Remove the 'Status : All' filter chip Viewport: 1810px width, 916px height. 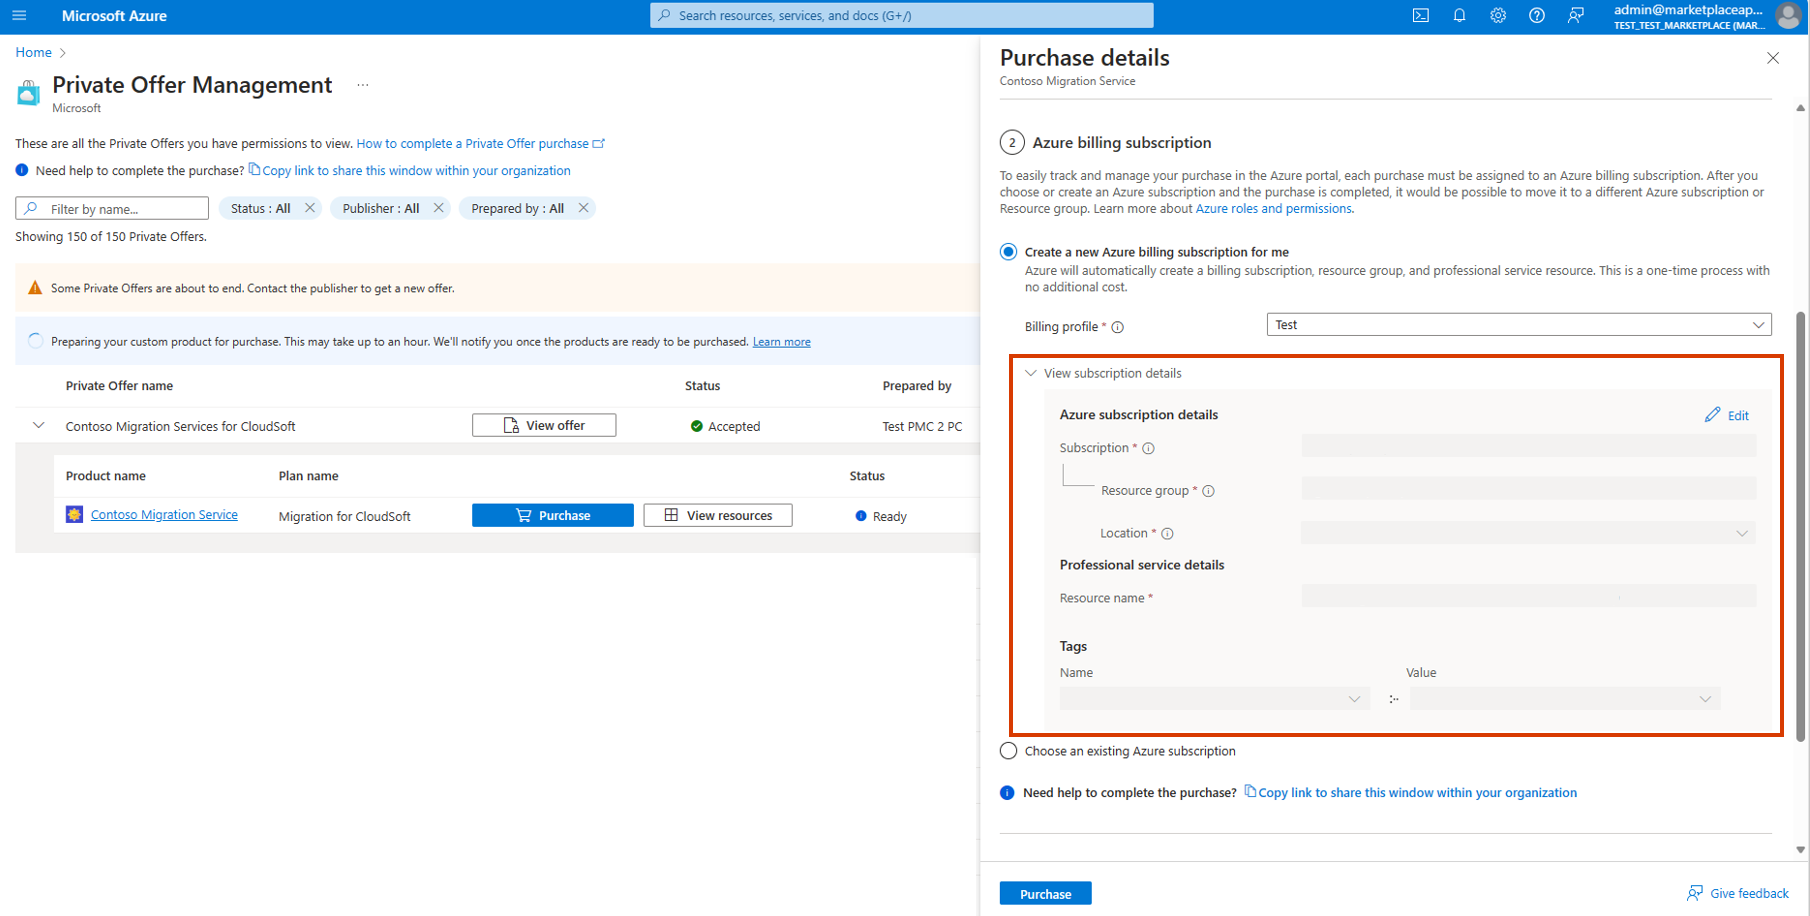click(310, 207)
